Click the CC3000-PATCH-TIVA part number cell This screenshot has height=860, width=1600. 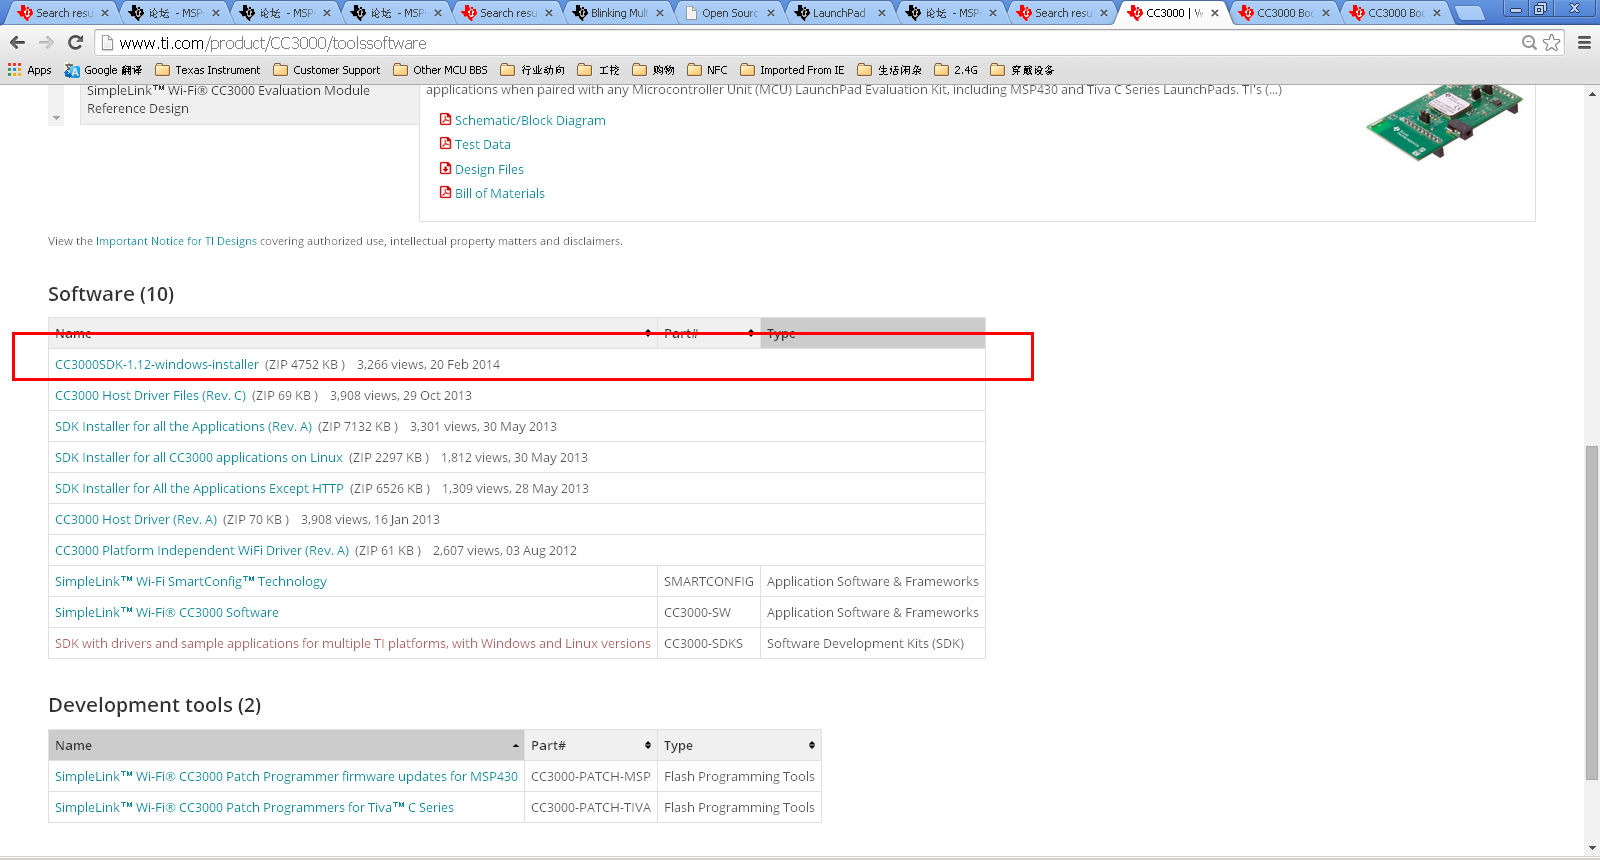(x=591, y=807)
